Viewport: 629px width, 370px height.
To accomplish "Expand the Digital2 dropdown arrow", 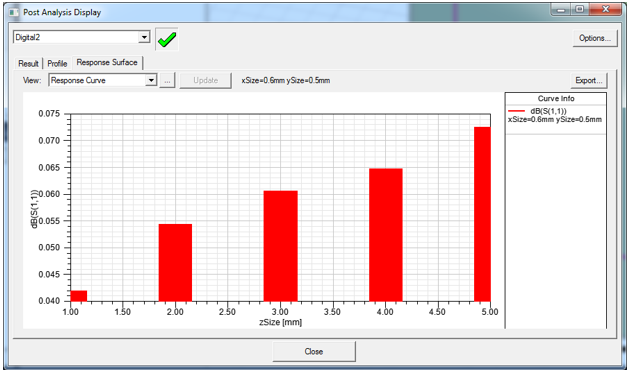I will [x=144, y=37].
